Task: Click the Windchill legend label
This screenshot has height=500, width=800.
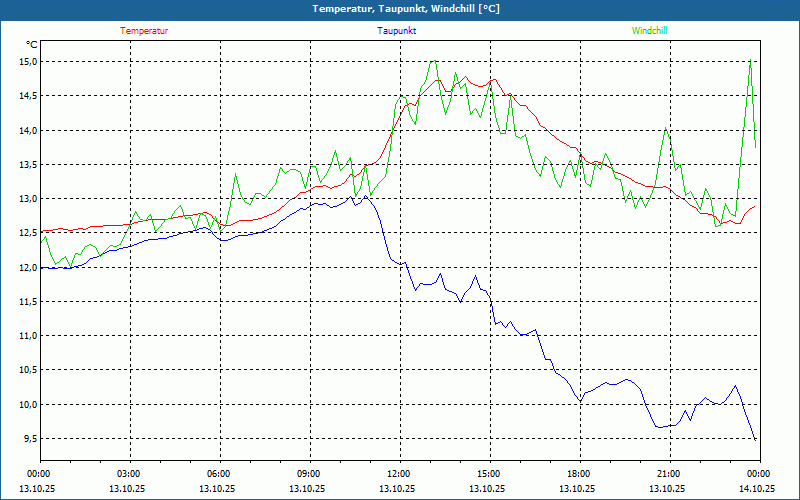Action: click(649, 31)
